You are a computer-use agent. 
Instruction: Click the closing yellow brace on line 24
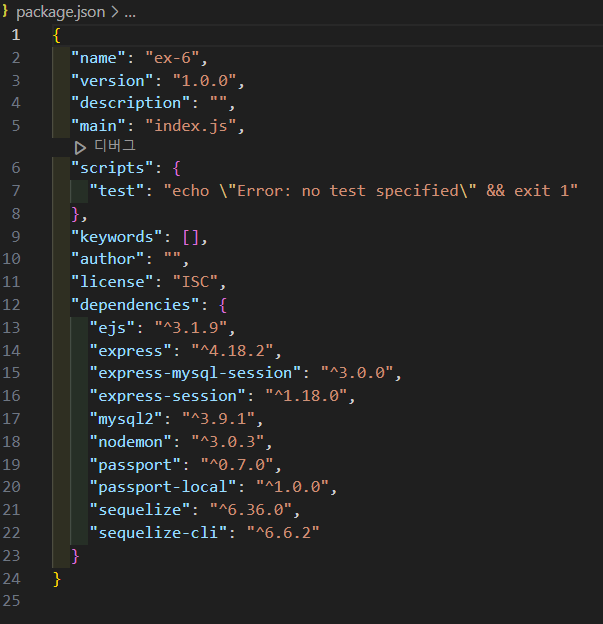point(57,579)
